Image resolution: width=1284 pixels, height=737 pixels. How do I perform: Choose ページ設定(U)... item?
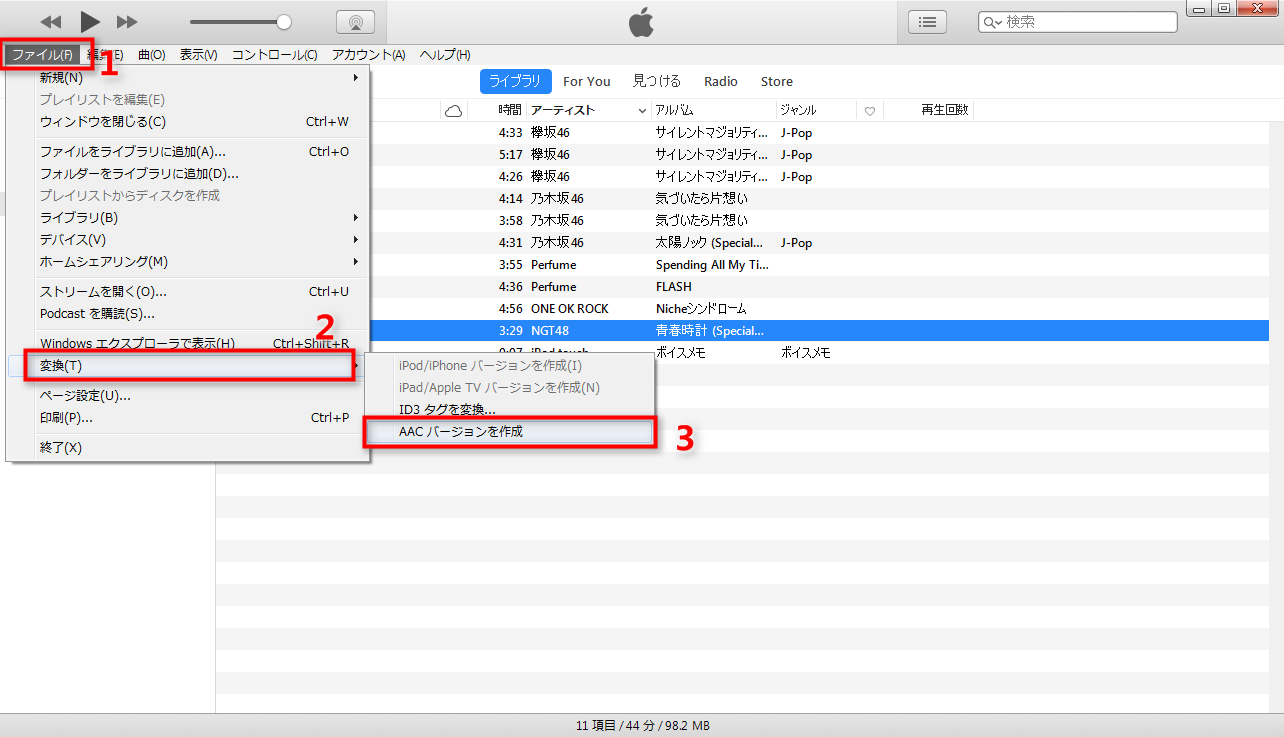188,396
